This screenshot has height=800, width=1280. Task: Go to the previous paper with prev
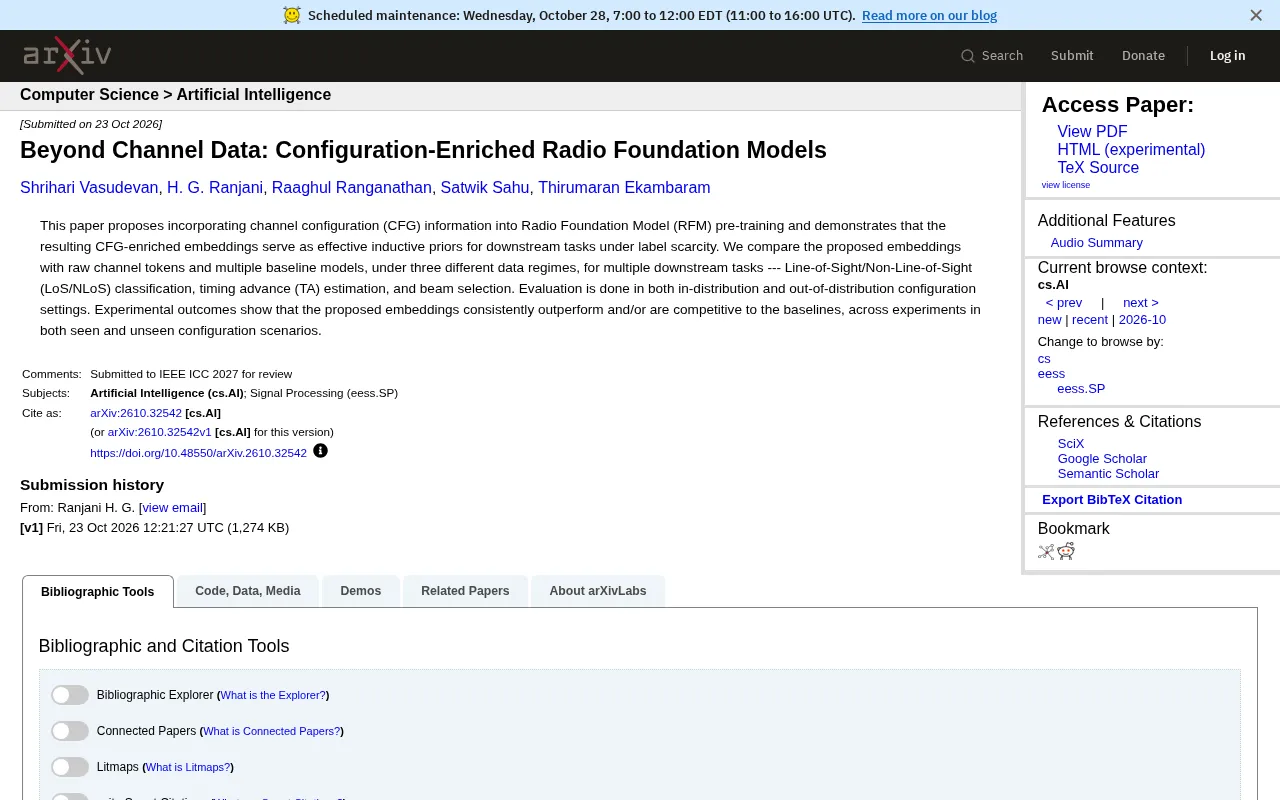1064,303
